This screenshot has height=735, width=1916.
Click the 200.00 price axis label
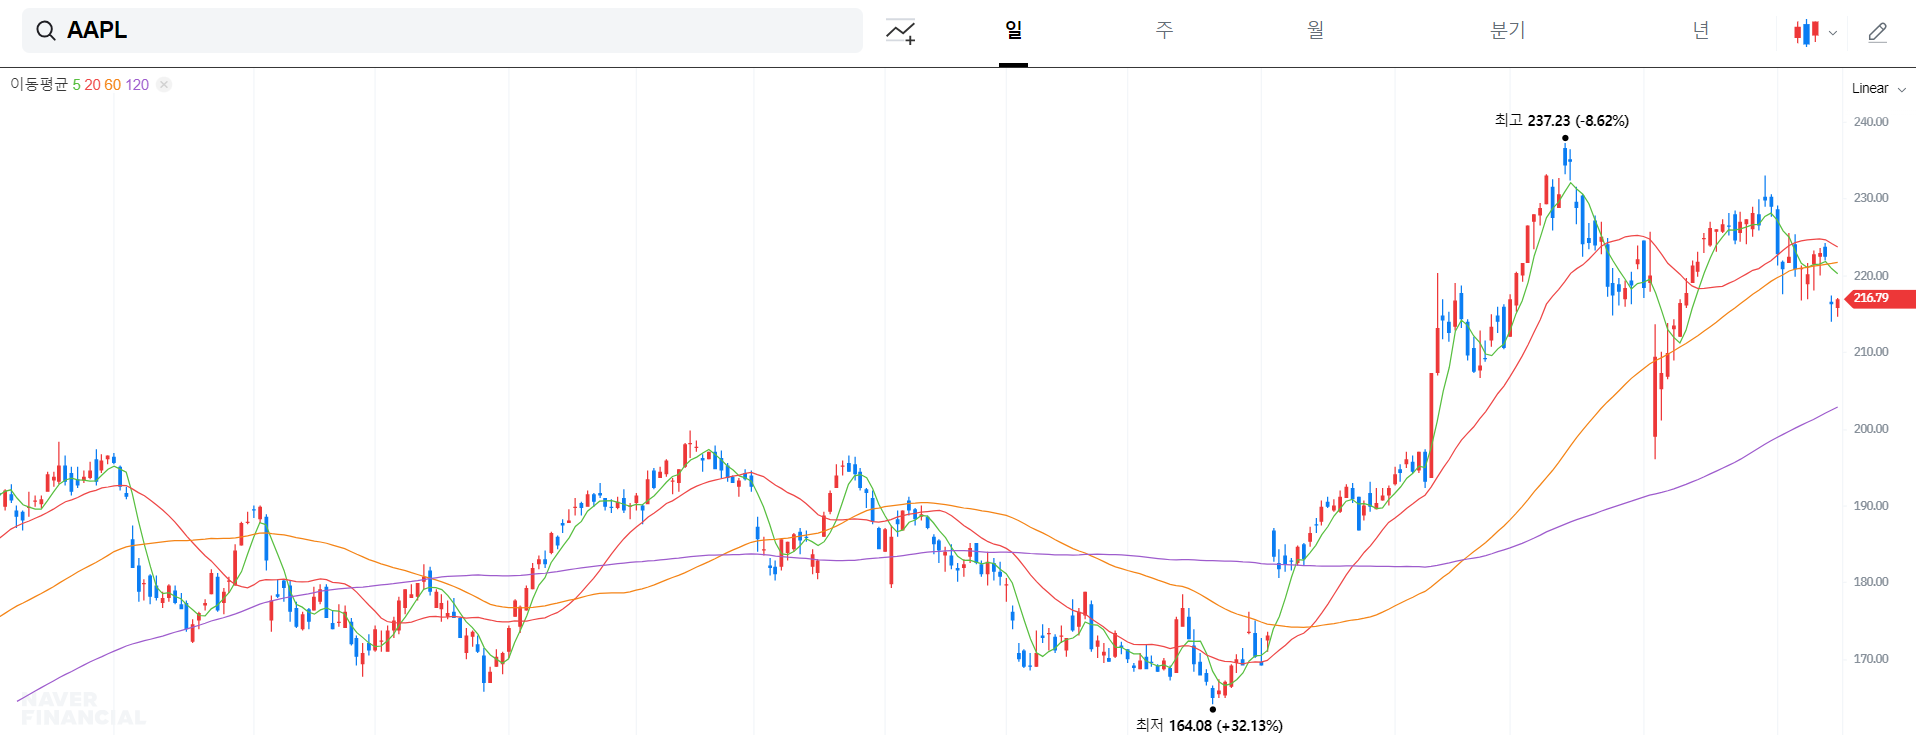[x=1870, y=429]
